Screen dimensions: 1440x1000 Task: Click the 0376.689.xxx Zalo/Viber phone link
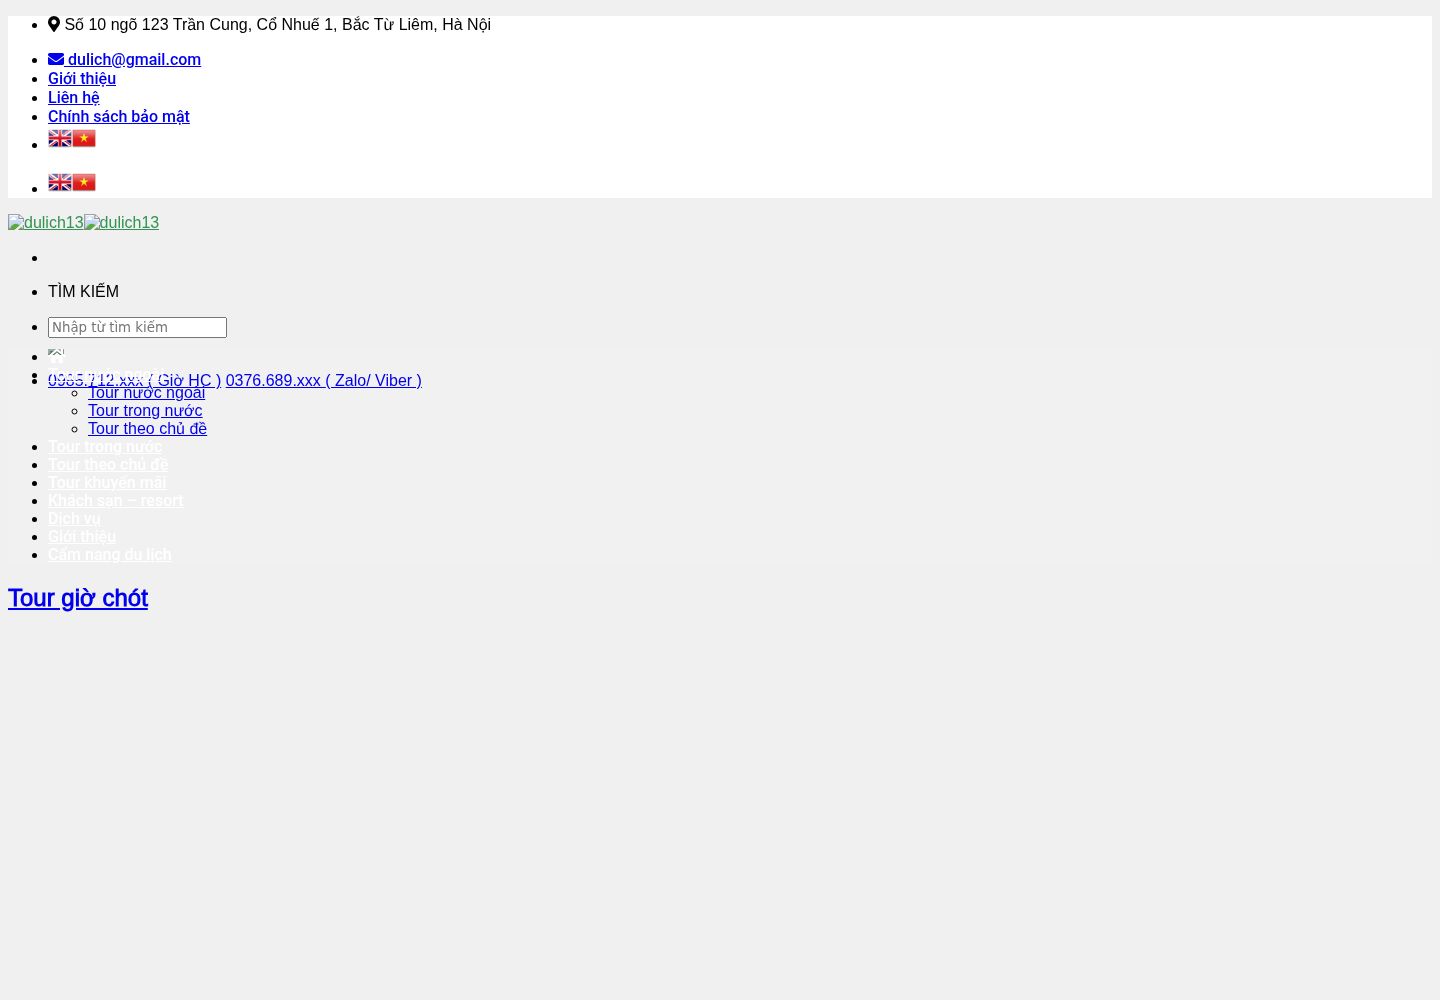point(323,380)
